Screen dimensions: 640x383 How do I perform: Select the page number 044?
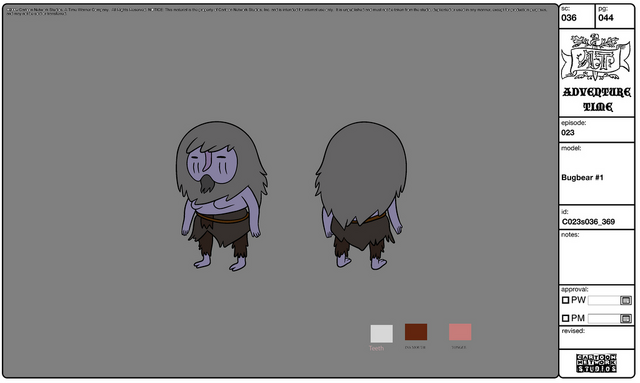[606, 18]
